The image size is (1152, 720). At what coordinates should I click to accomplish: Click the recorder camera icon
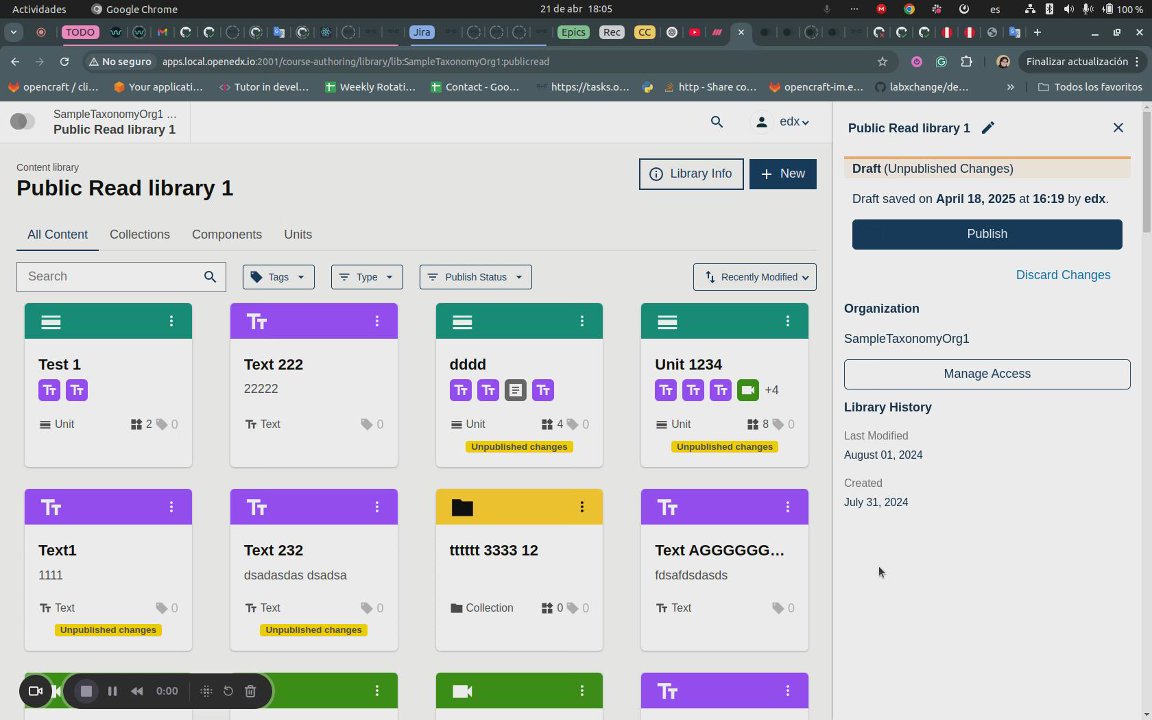point(35,691)
